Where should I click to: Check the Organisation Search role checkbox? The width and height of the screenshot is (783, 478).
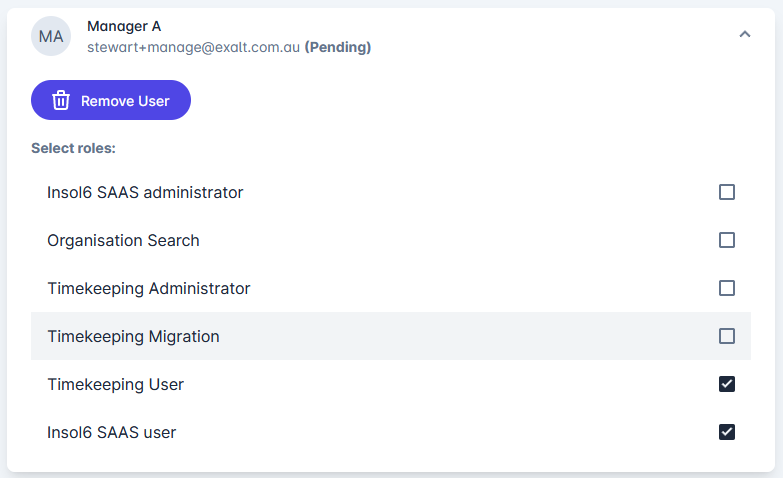click(727, 240)
